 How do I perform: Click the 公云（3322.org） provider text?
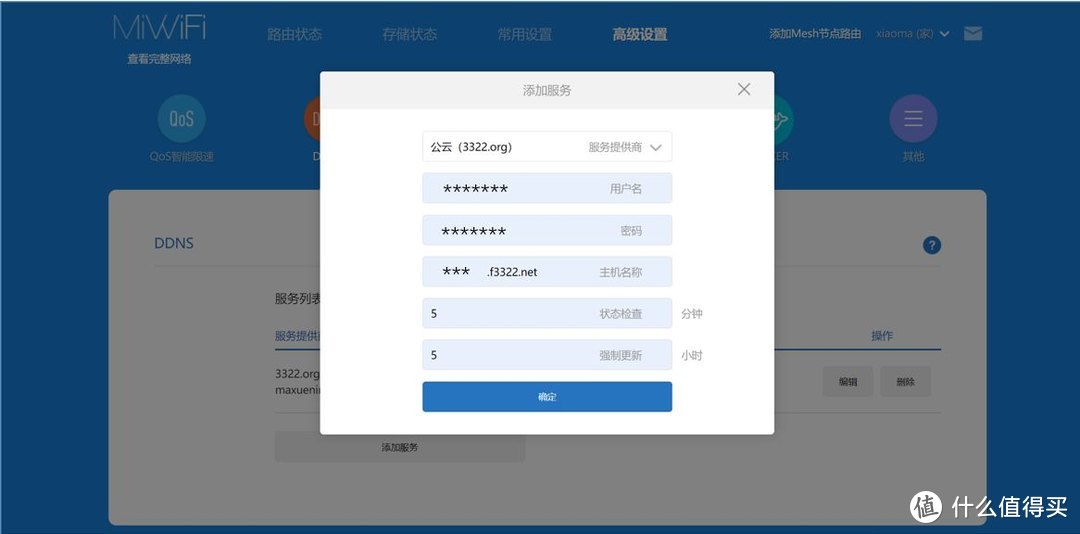[x=471, y=147]
